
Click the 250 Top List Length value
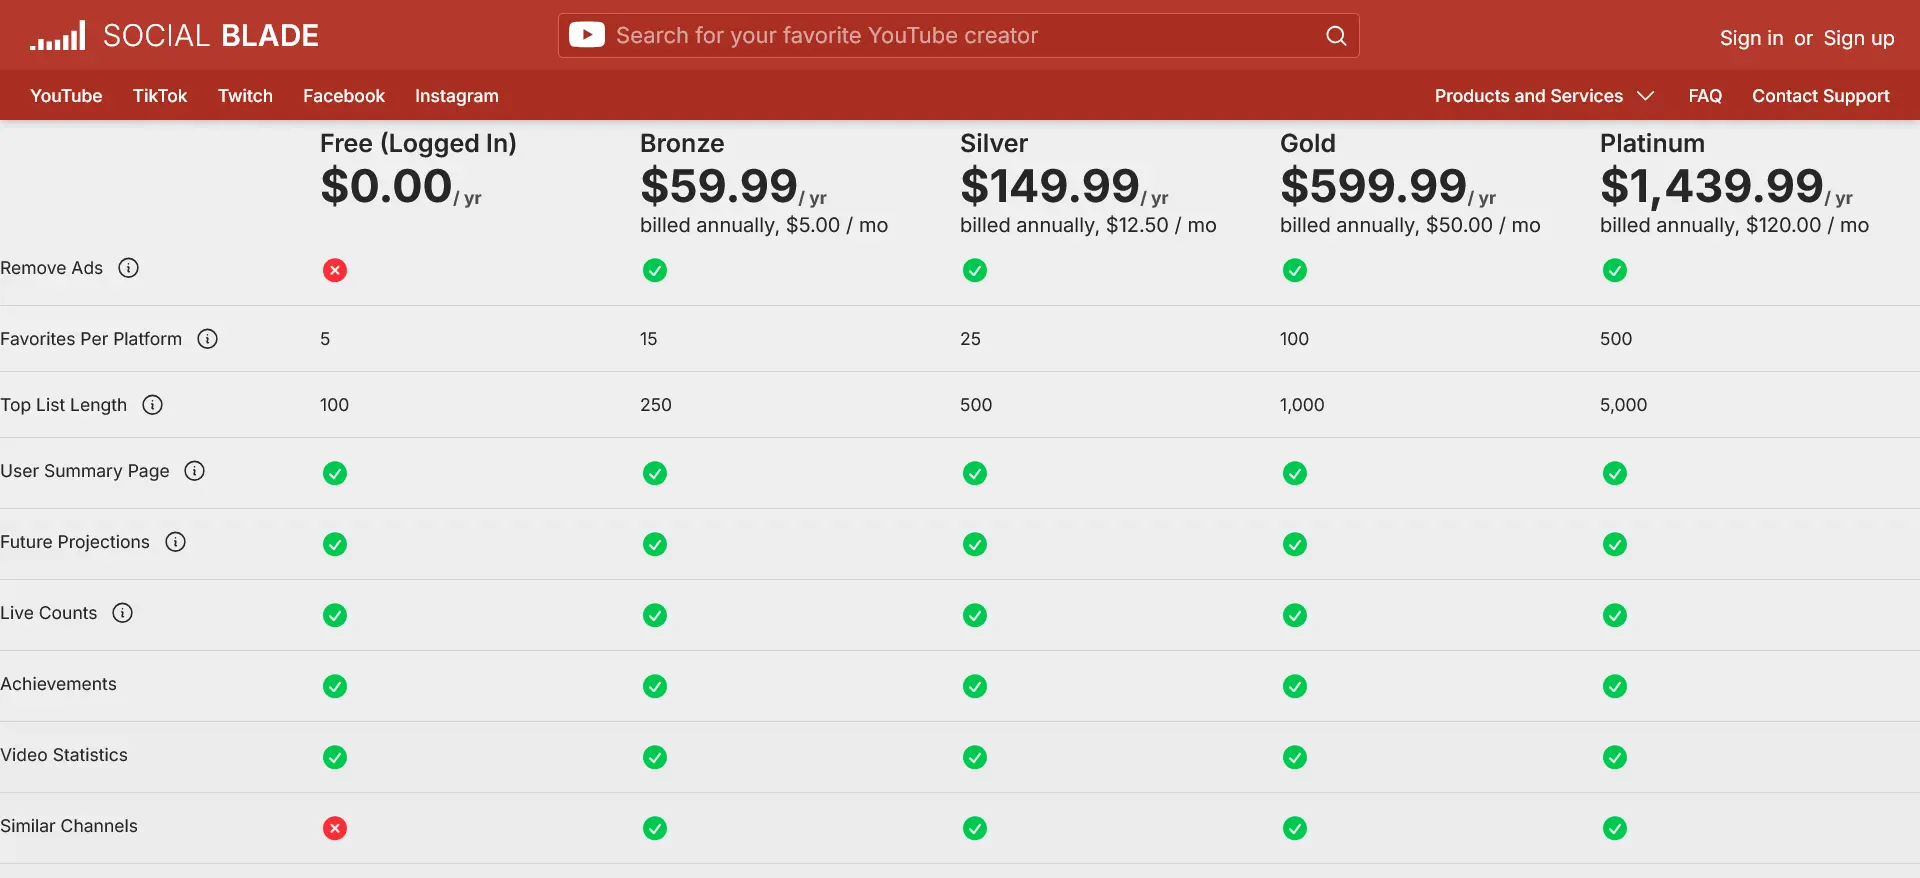[x=656, y=405]
